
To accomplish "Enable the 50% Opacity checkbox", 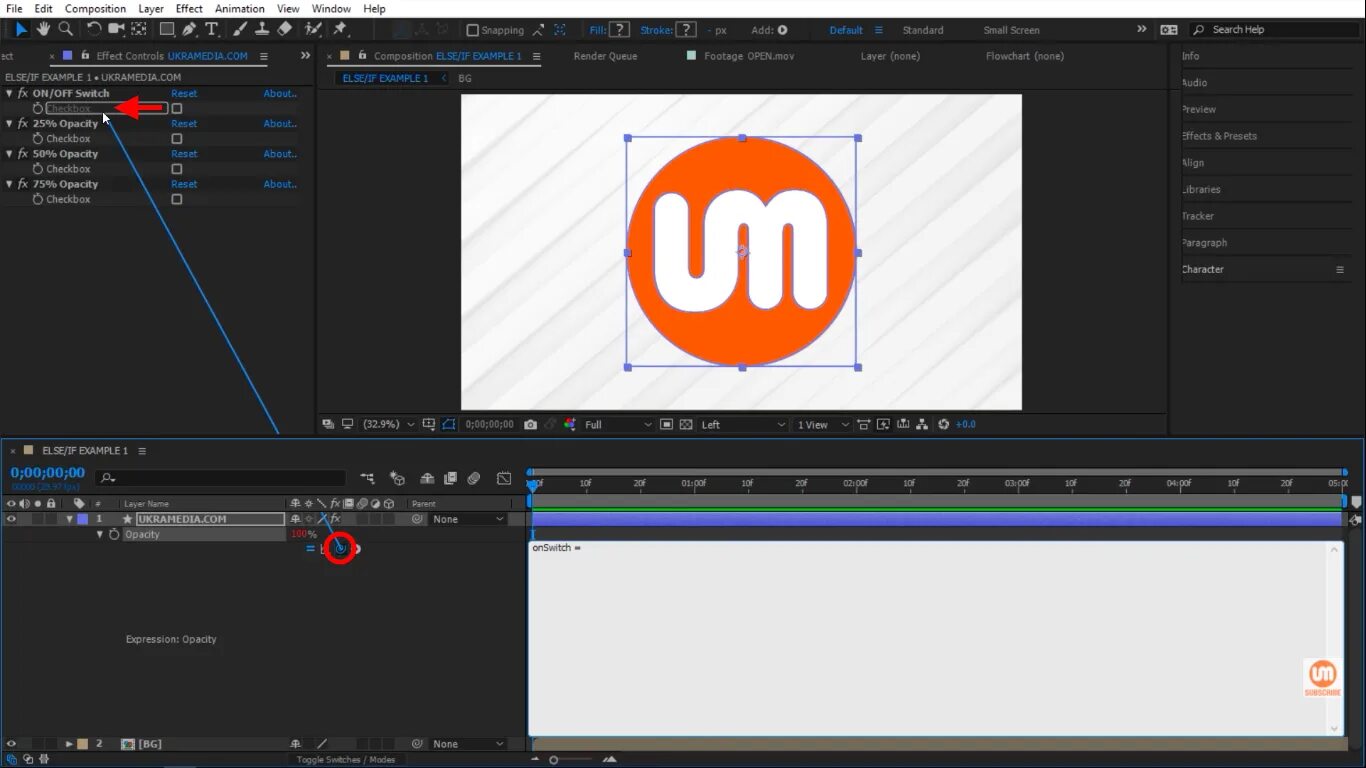I will [x=177, y=169].
